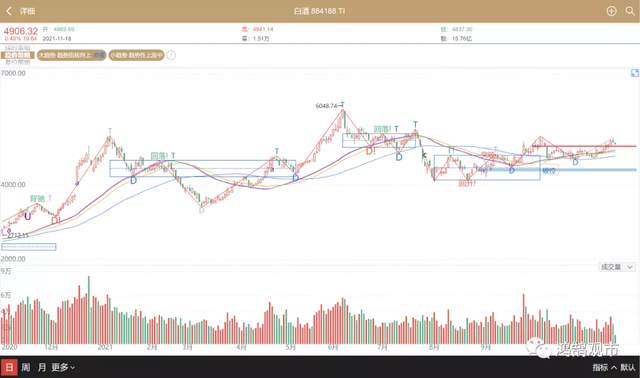Tap the round info icon beside trend pills
The image size is (640, 378).
coord(171,55)
